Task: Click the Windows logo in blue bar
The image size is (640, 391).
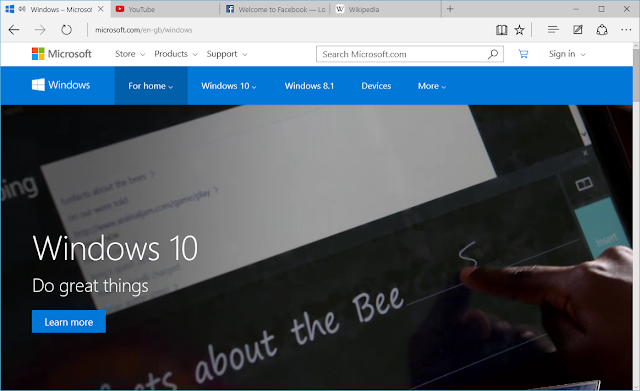Action: click(x=61, y=85)
